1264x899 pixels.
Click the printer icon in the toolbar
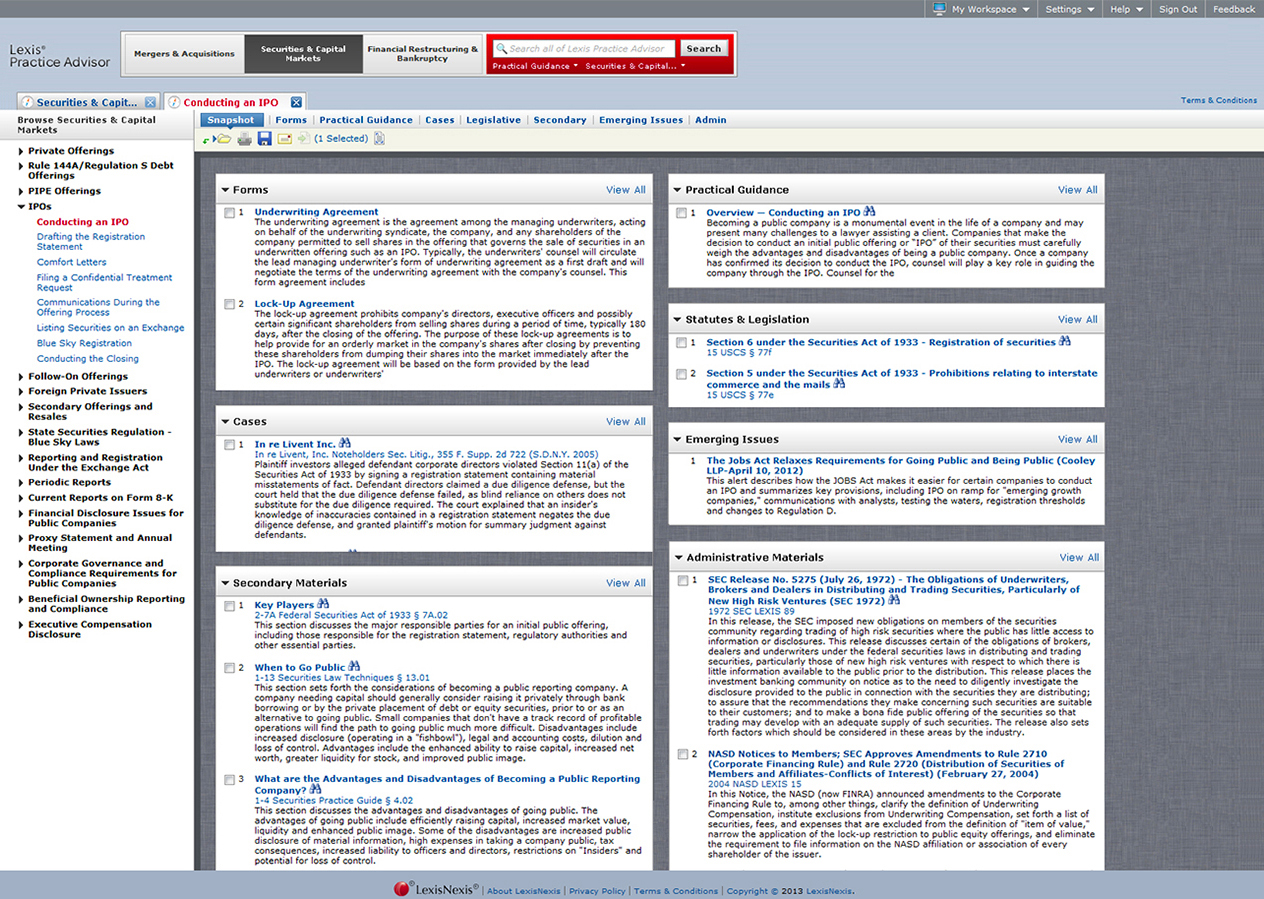tap(245, 139)
